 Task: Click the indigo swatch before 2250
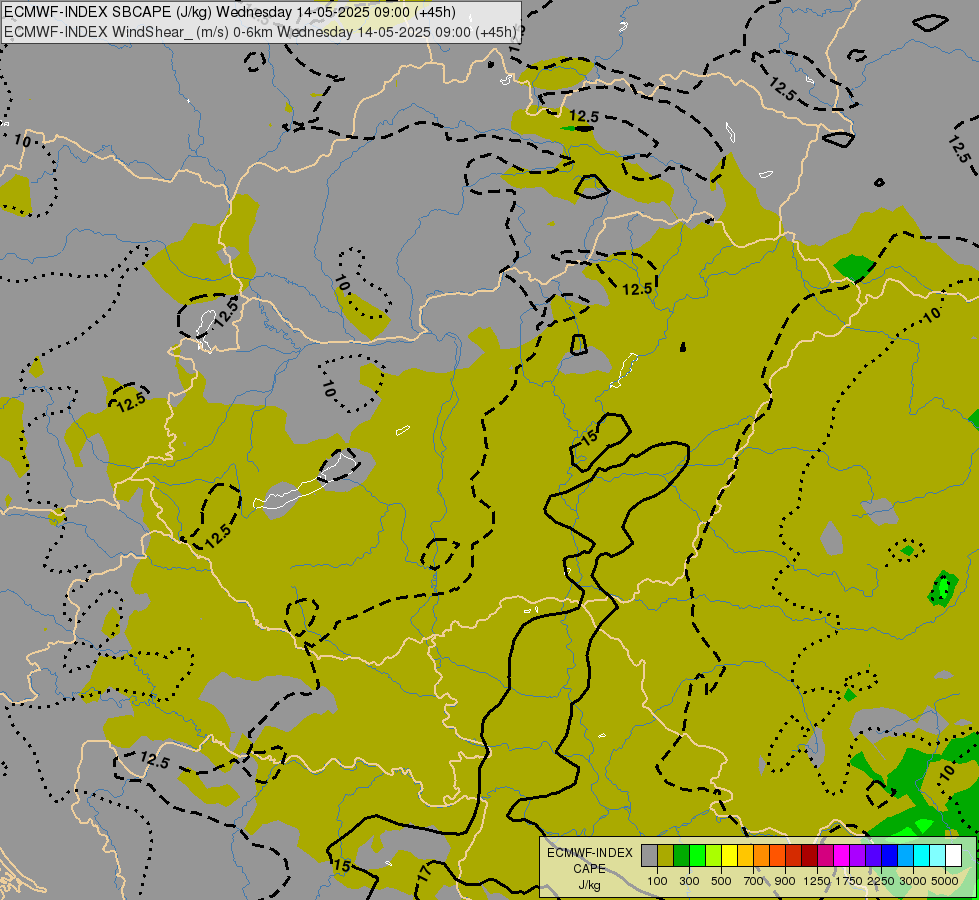tap(874, 856)
